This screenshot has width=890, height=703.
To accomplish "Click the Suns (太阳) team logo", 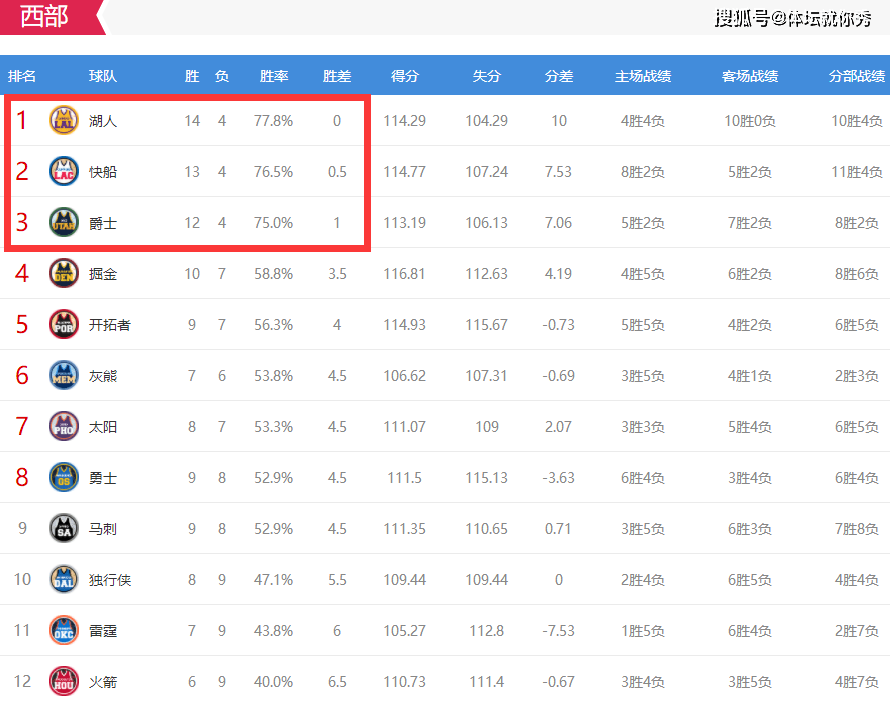I will [x=64, y=427].
